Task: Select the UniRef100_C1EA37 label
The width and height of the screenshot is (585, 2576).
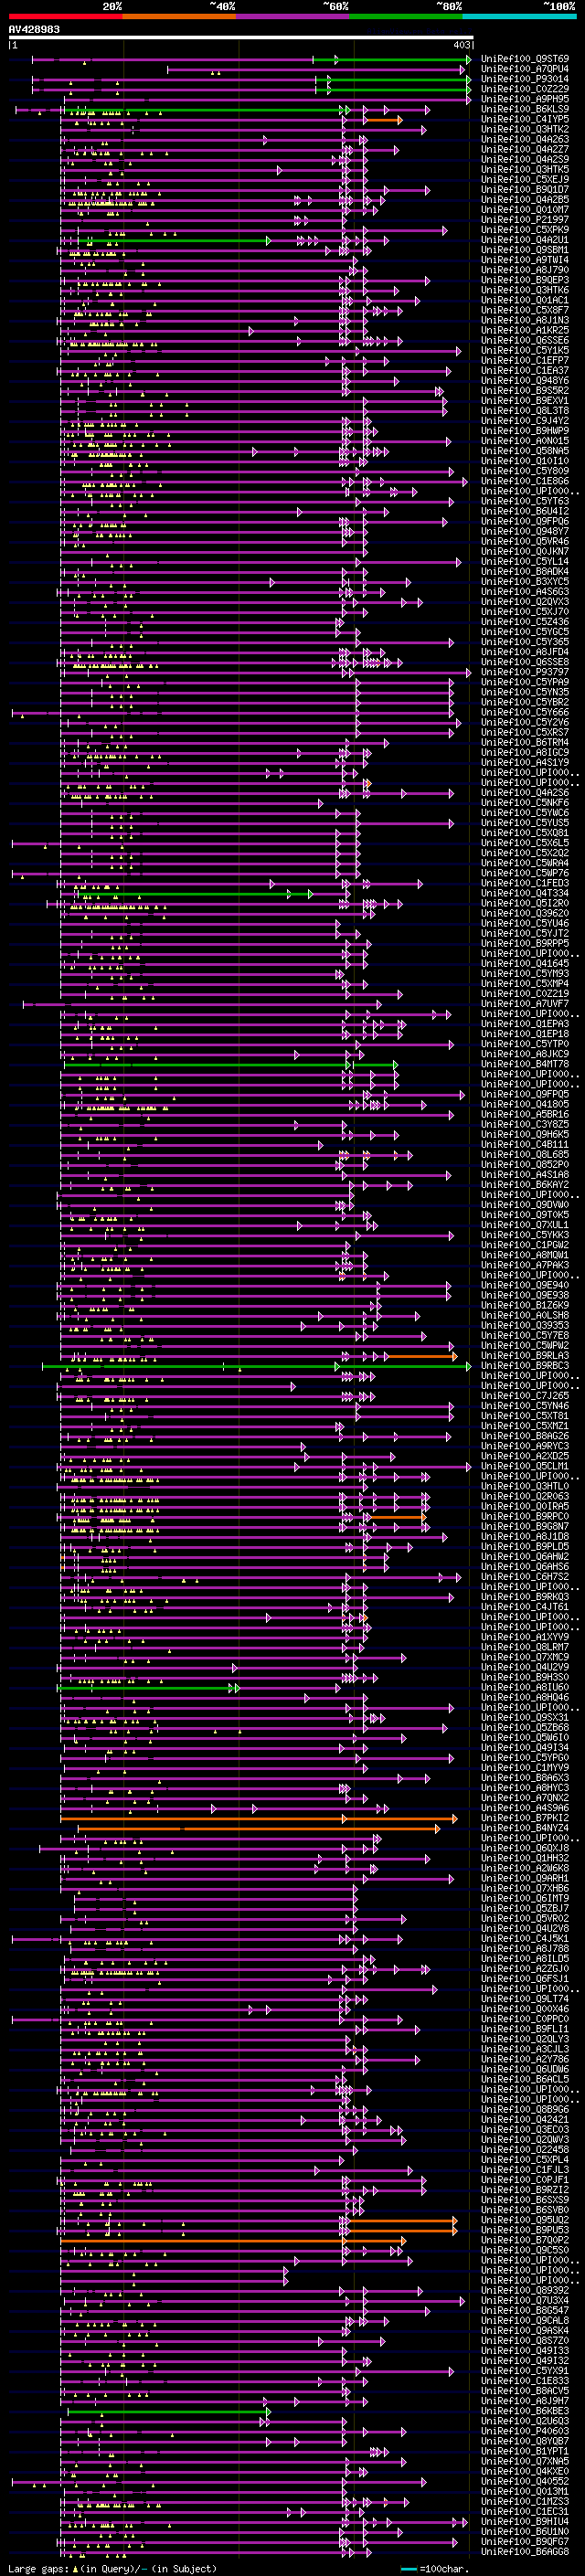Action: [x=525, y=370]
